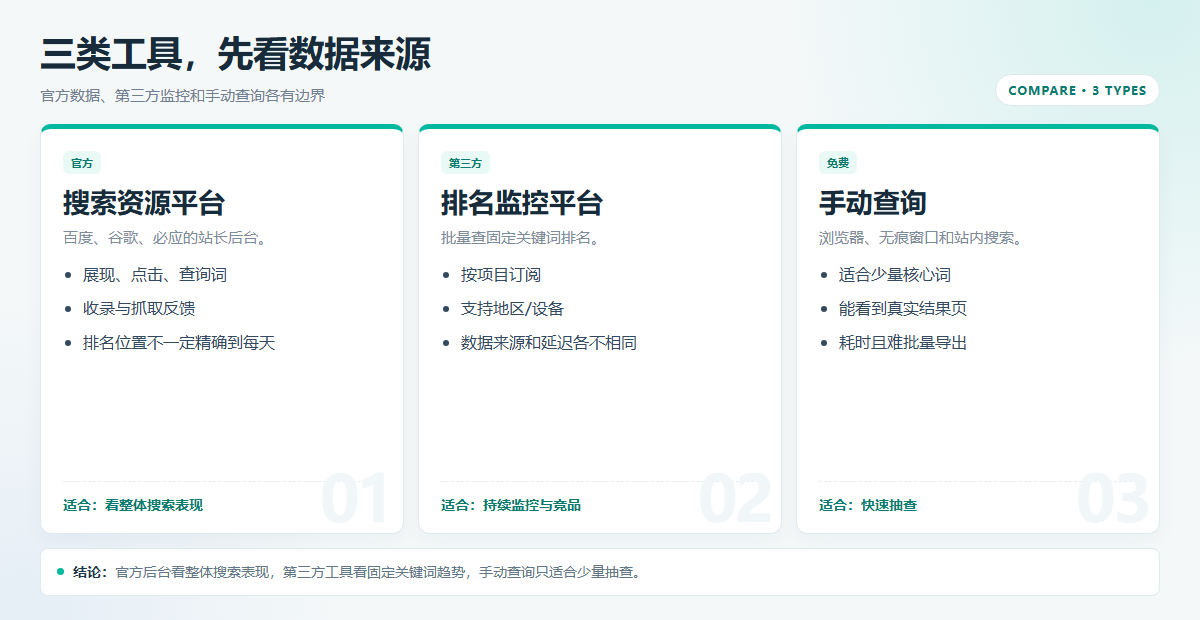Click footer 适合：快速抽查
Viewport: 1200px width, 620px height.
868,505
